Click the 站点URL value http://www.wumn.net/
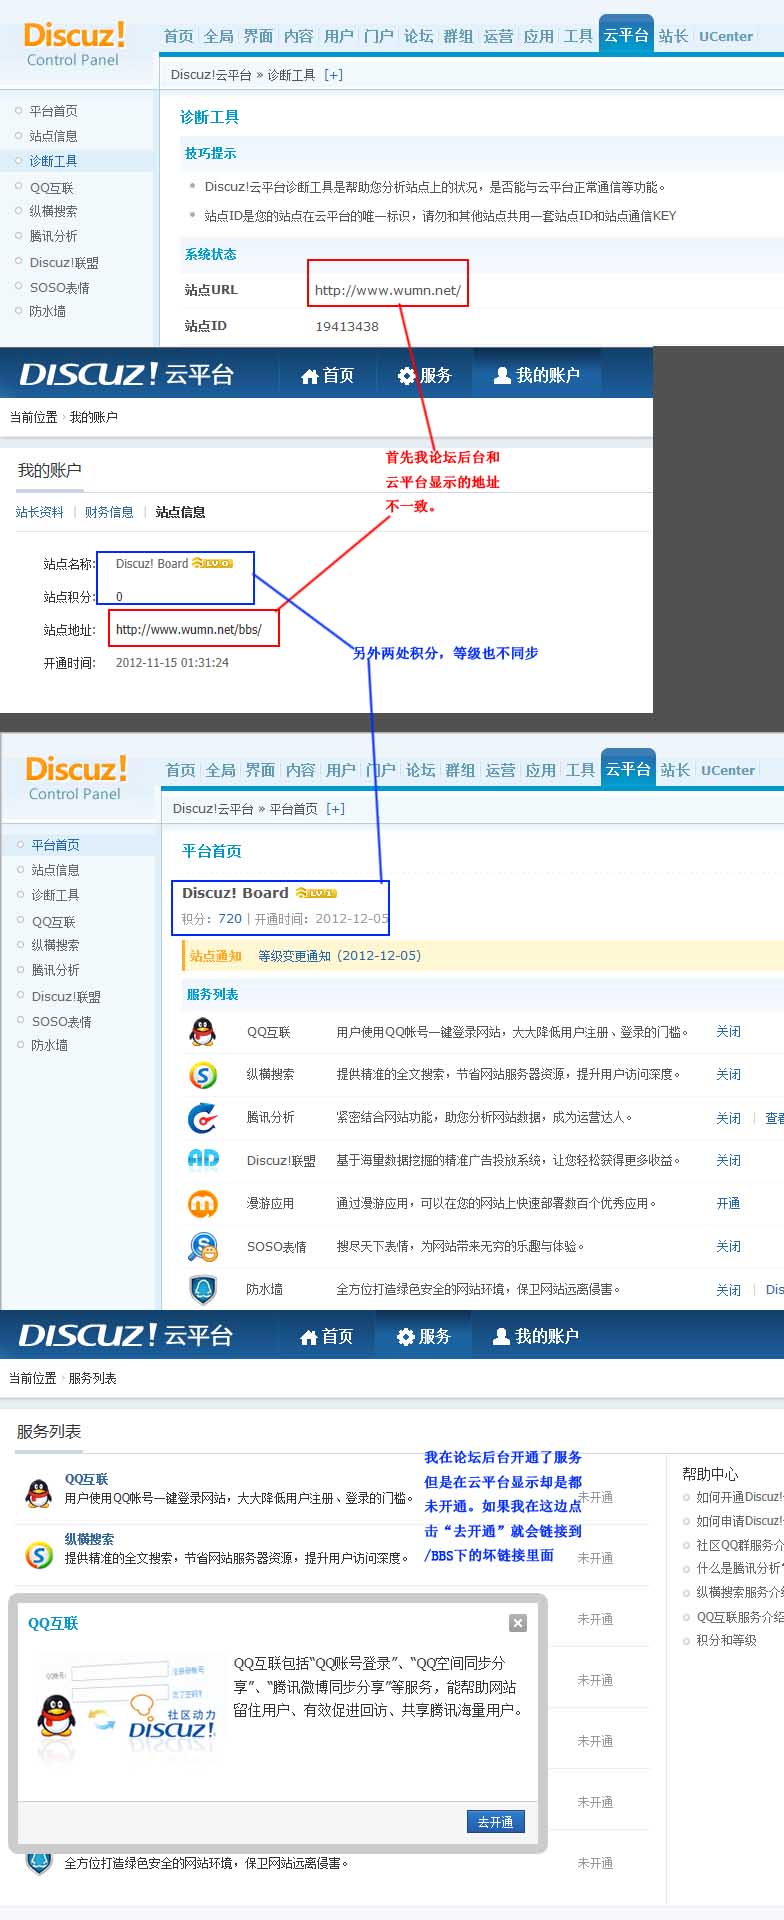This screenshot has width=784, height=1920. pos(388,291)
